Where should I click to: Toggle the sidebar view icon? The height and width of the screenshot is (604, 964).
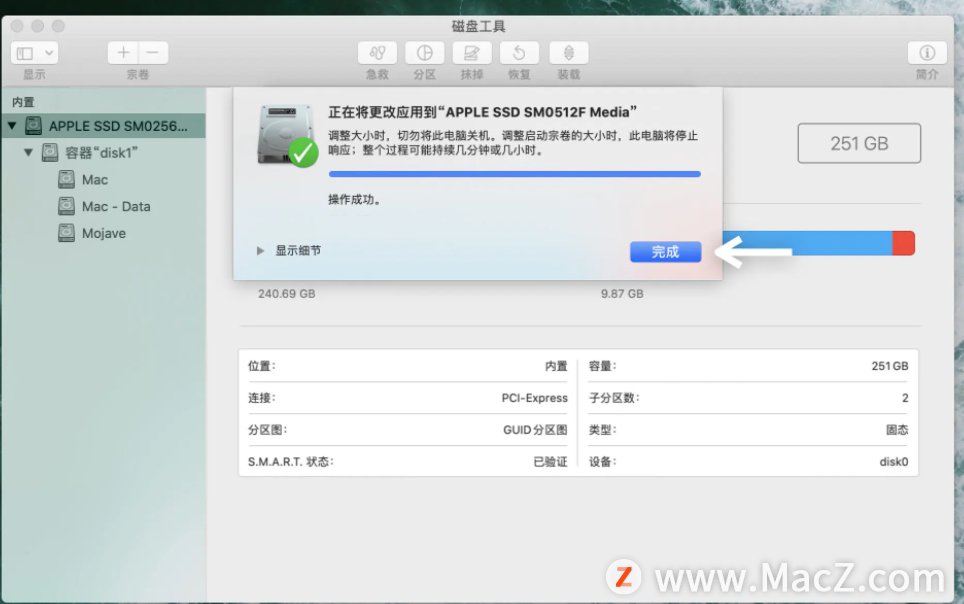[x=25, y=54]
